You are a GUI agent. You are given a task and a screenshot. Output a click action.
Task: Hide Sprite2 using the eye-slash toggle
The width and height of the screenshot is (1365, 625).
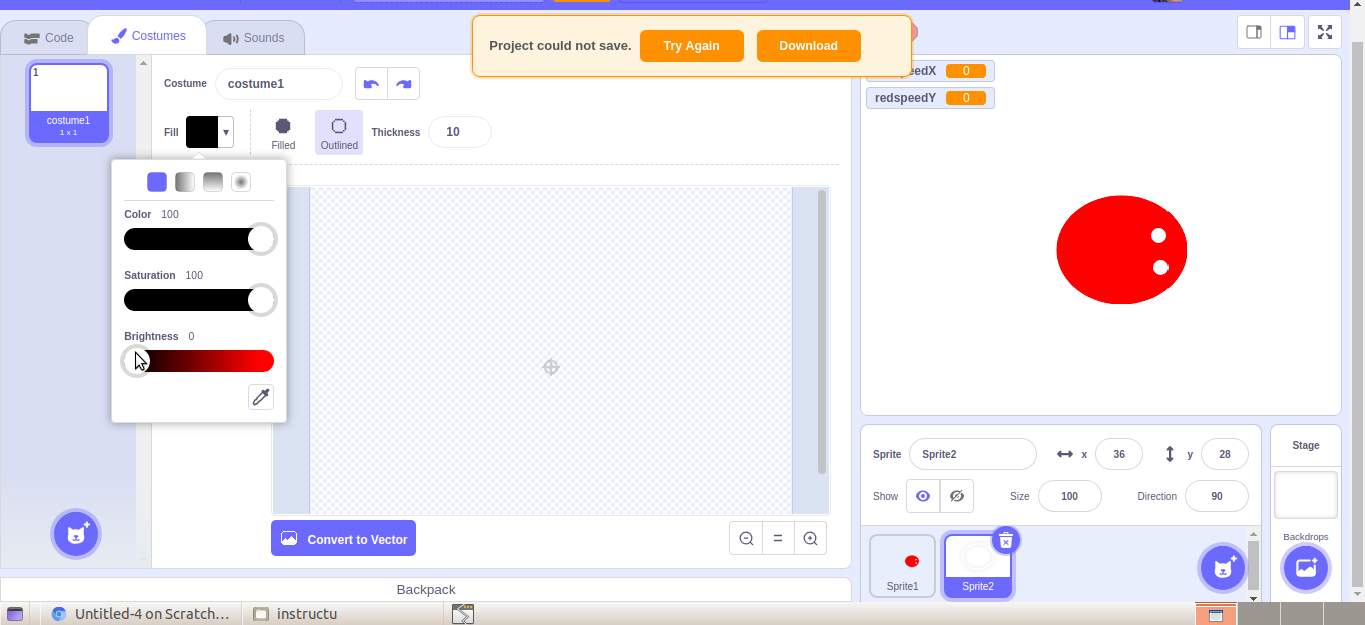[957, 495]
